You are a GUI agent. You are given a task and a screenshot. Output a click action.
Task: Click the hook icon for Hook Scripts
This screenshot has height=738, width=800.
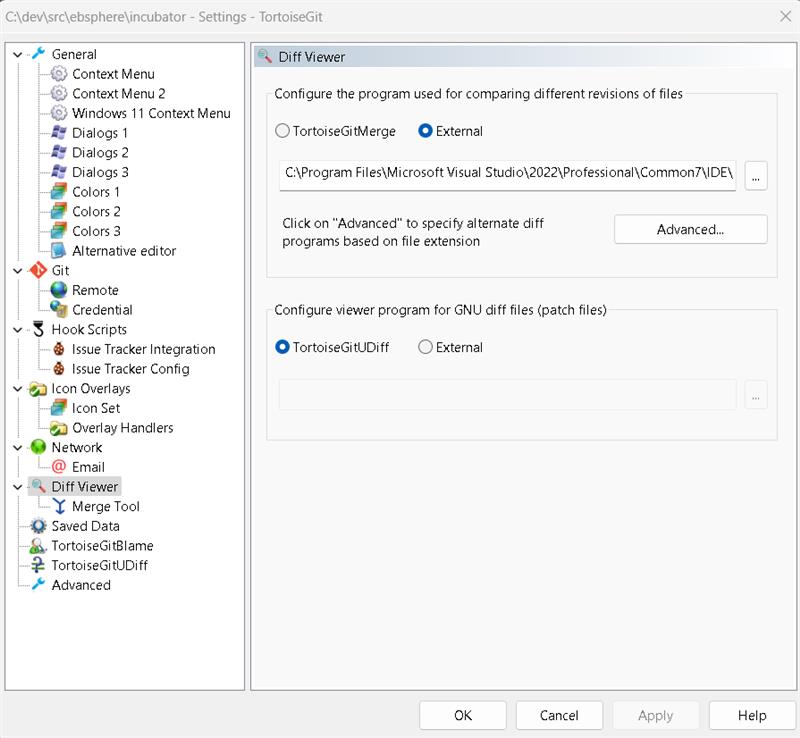(x=39, y=329)
